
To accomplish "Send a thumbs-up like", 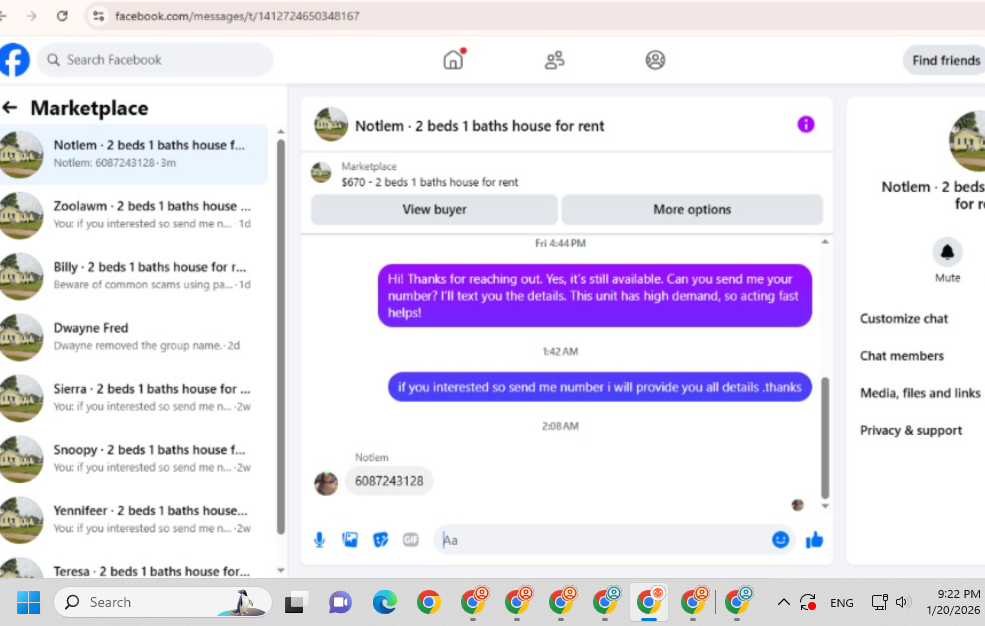I will click(814, 539).
